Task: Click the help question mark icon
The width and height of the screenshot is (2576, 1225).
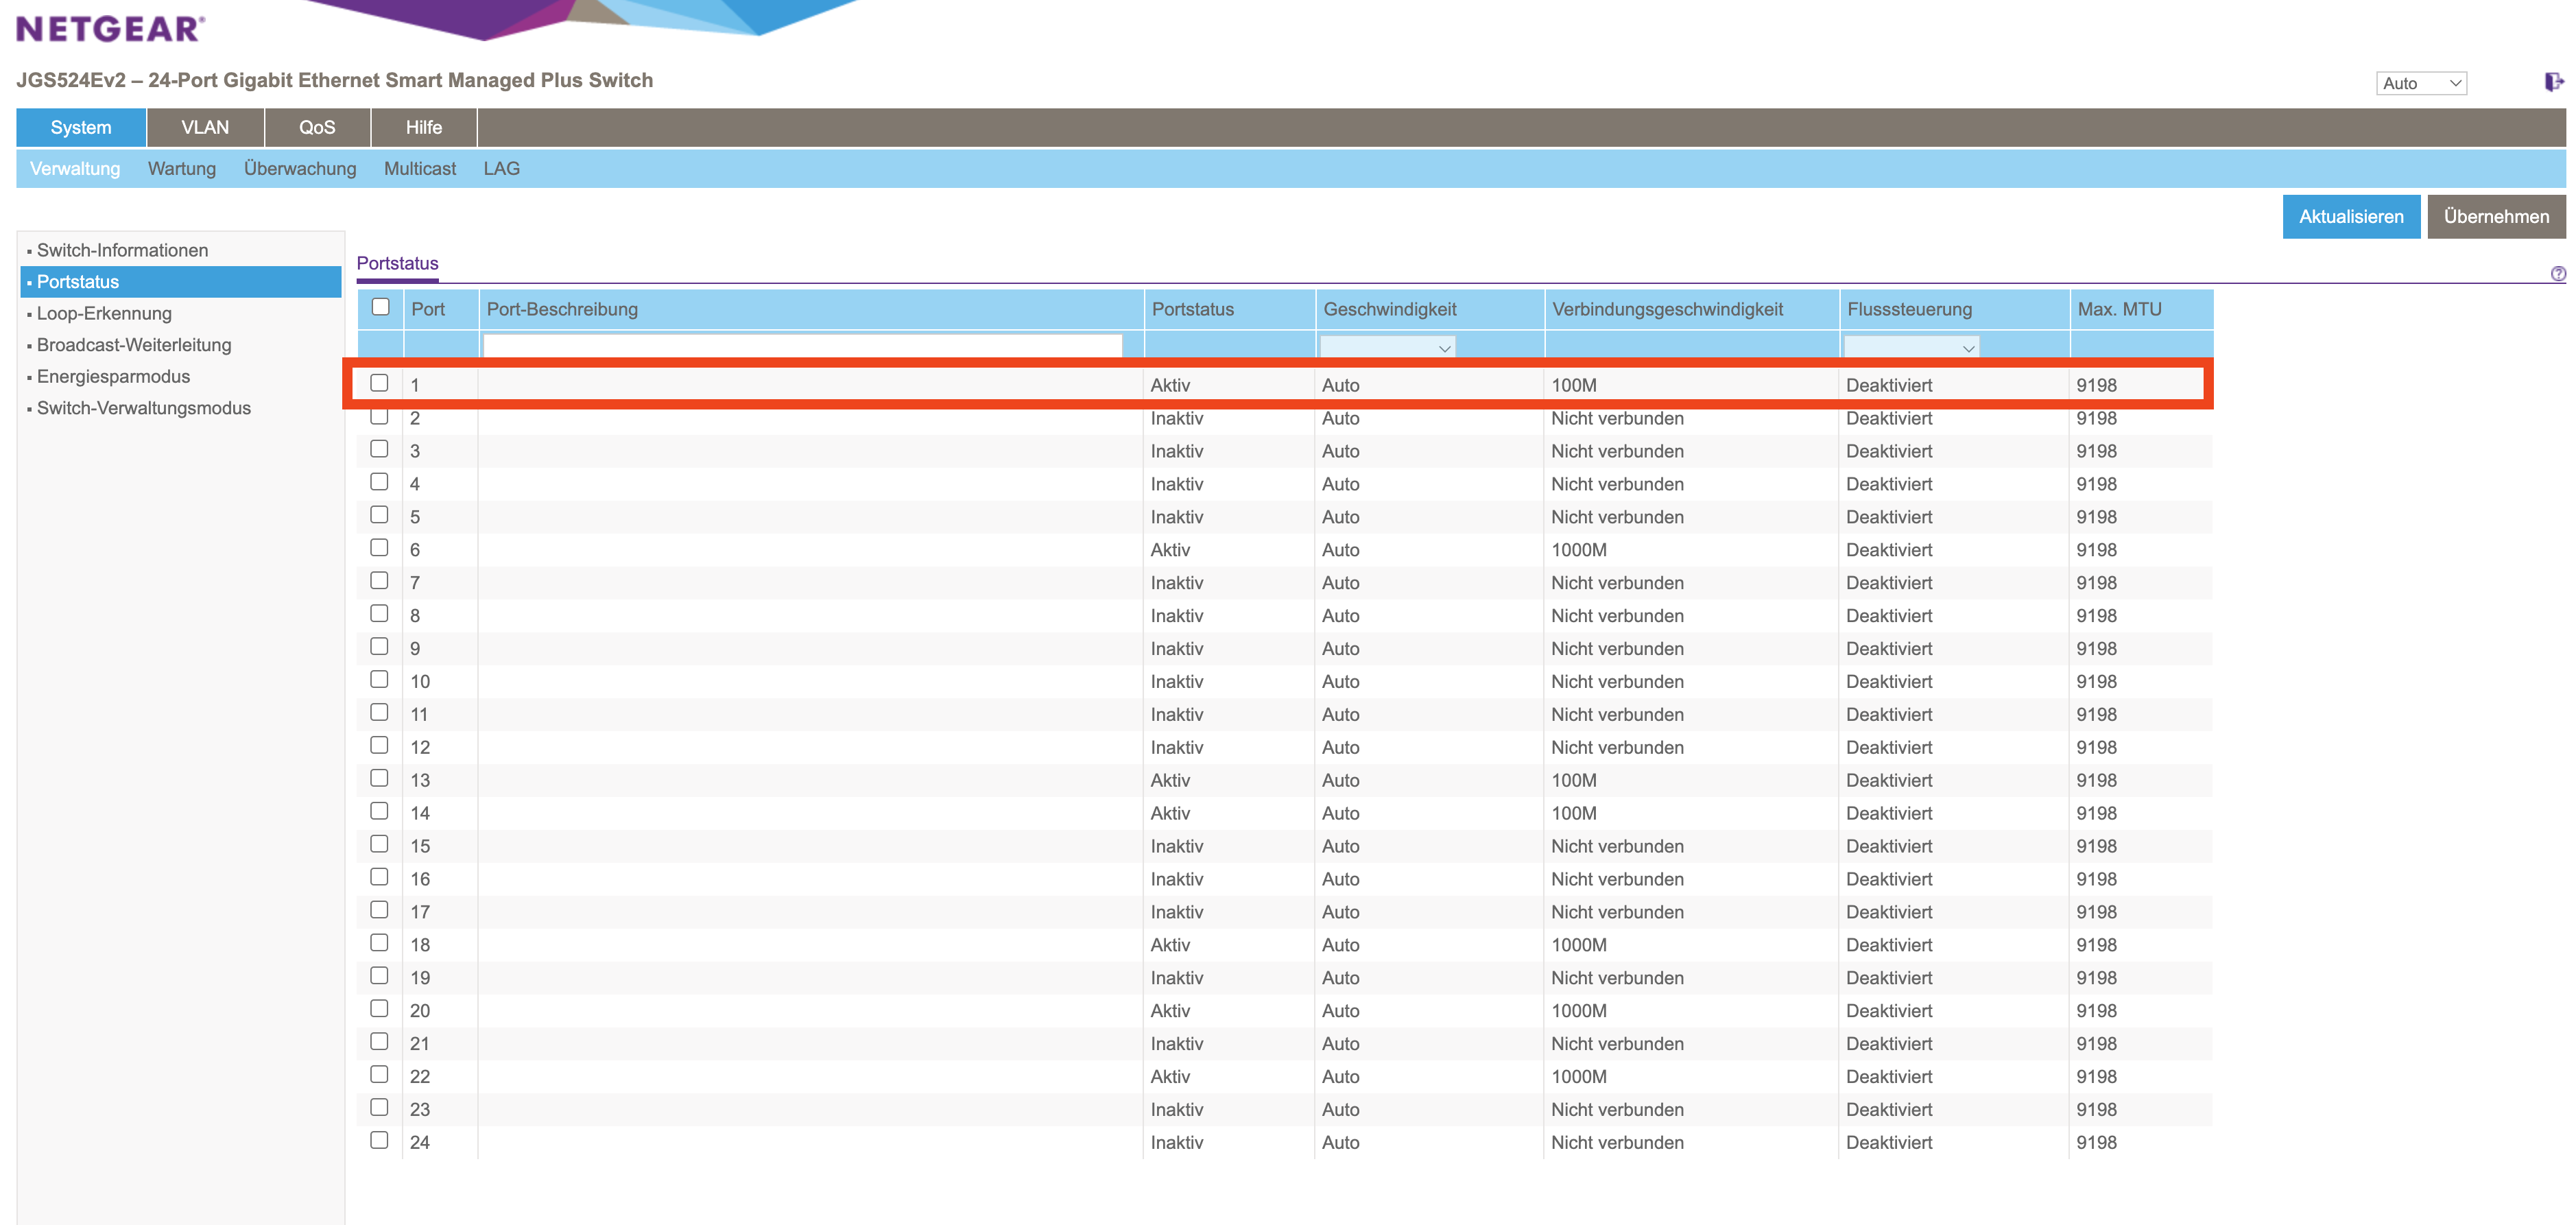Action: [x=2558, y=273]
